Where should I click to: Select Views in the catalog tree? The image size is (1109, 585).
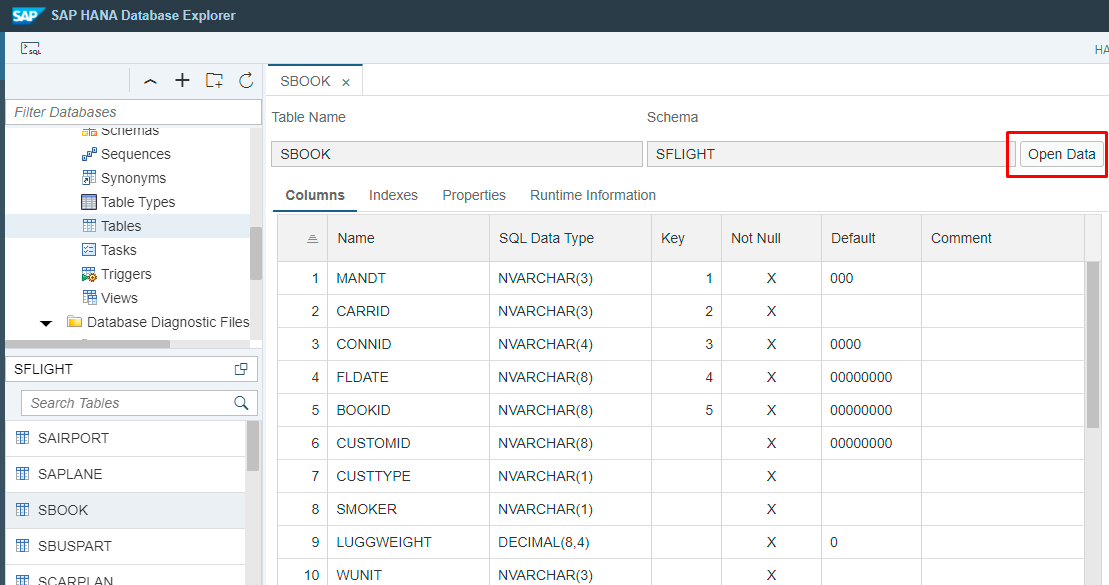(120, 299)
